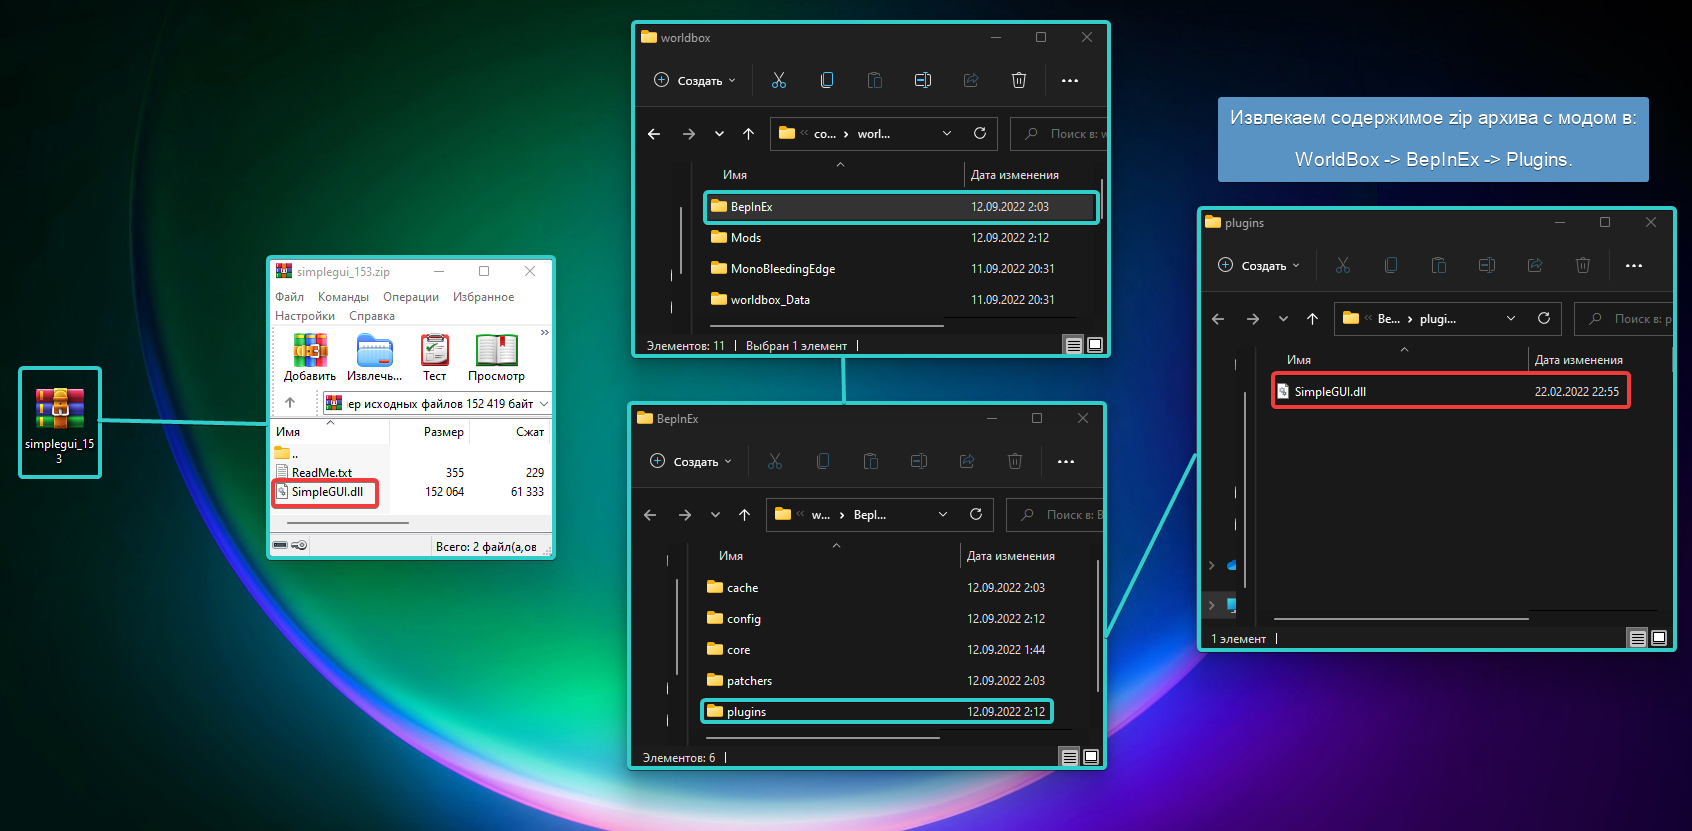Click Paste icon in plugins window toolbar

[1439, 265]
